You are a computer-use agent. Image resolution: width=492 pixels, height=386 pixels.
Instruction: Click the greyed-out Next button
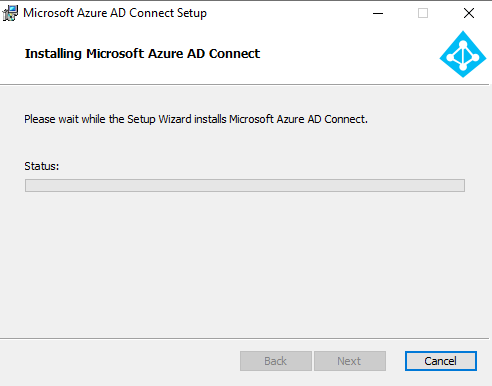(x=350, y=361)
